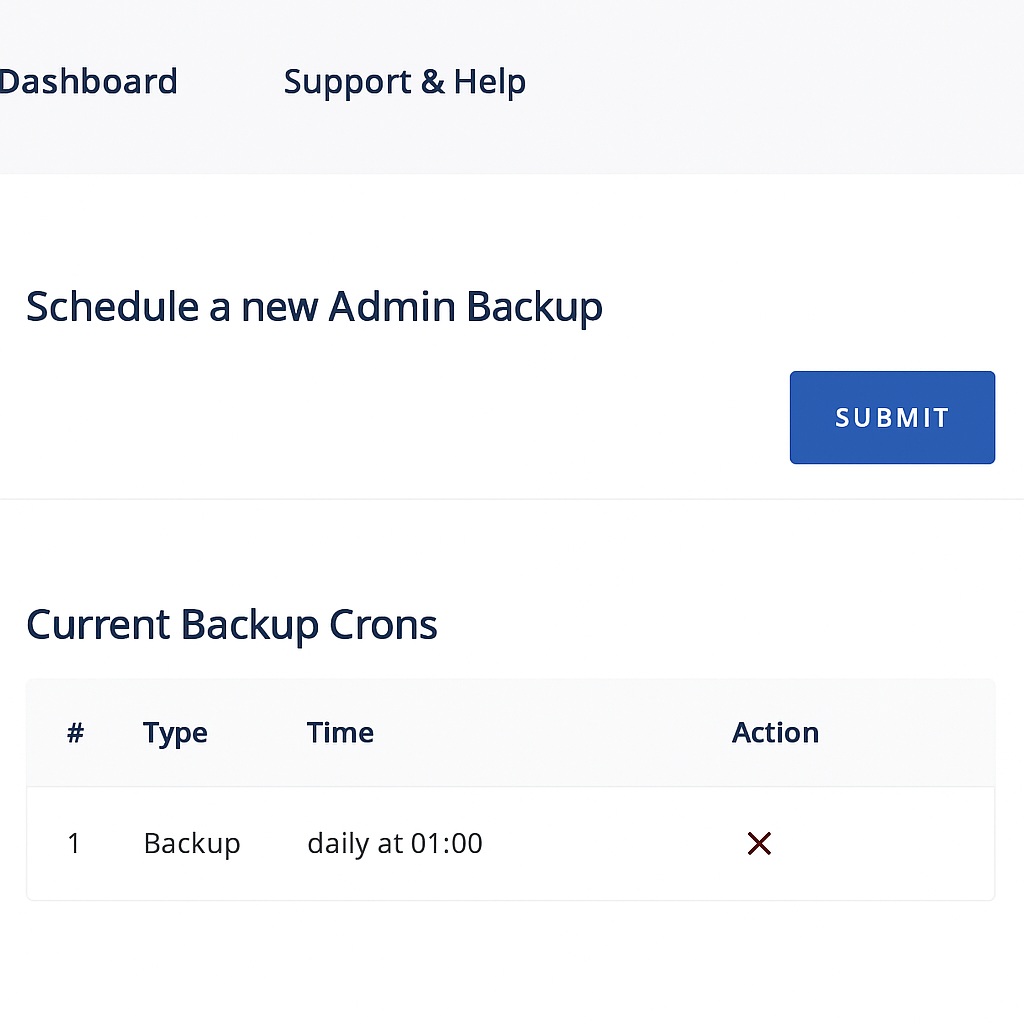Click the Time column header
The height and width of the screenshot is (1024, 1024).
click(x=340, y=733)
